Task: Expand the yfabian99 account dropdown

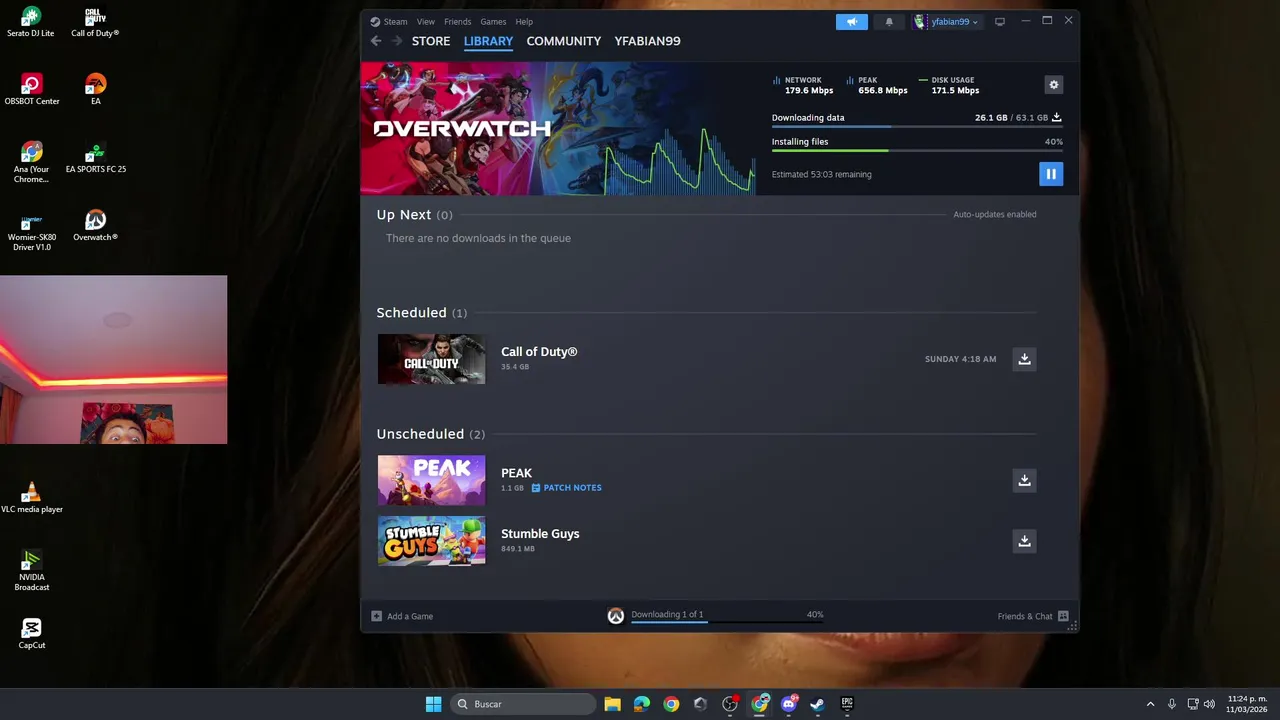Action: [x=946, y=21]
